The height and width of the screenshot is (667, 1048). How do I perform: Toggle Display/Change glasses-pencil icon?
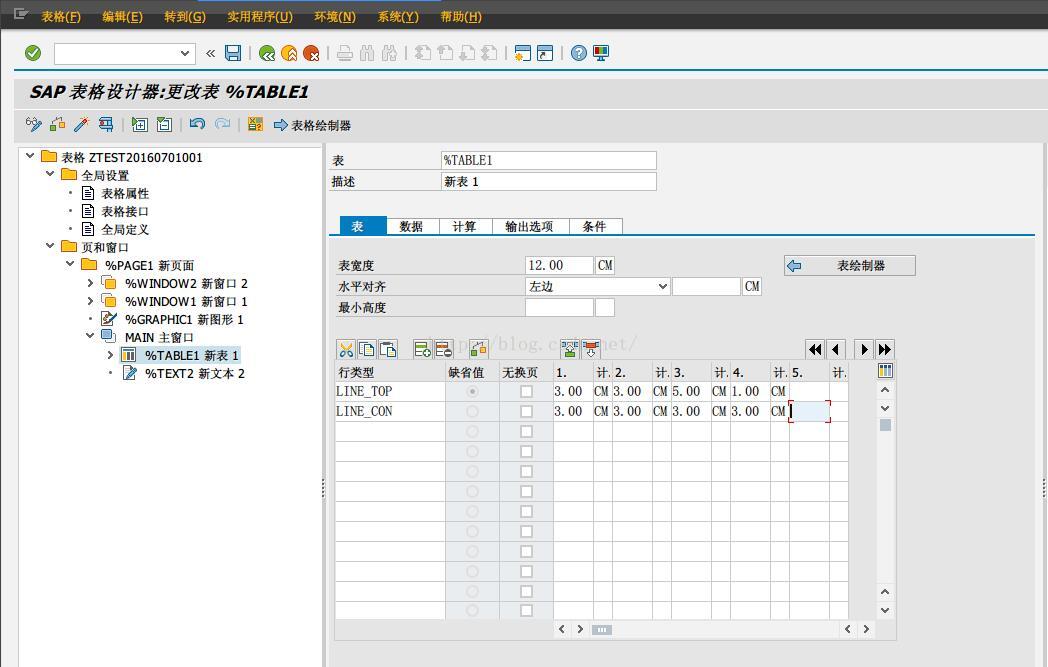pos(33,124)
